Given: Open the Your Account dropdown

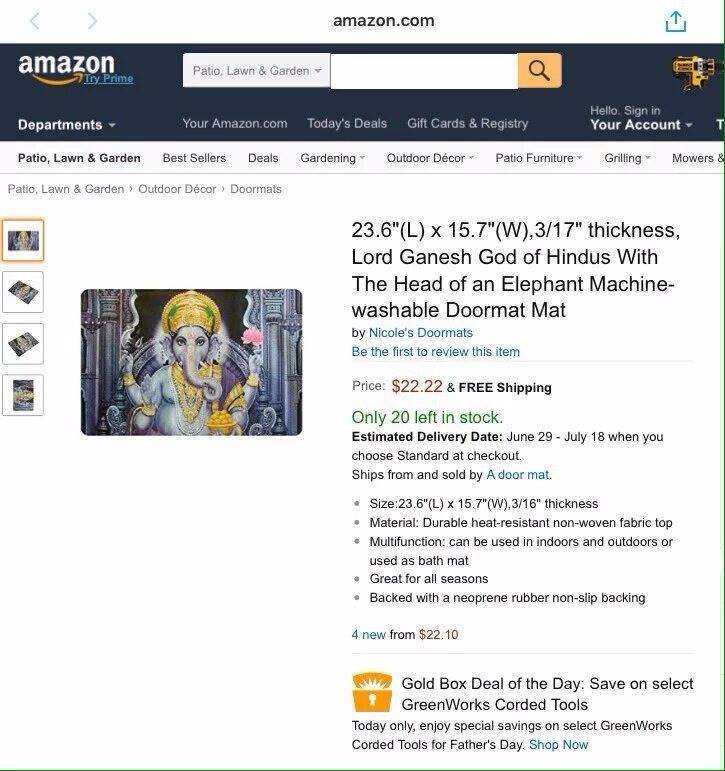Looking at the screenshot, I should [641, 125].
